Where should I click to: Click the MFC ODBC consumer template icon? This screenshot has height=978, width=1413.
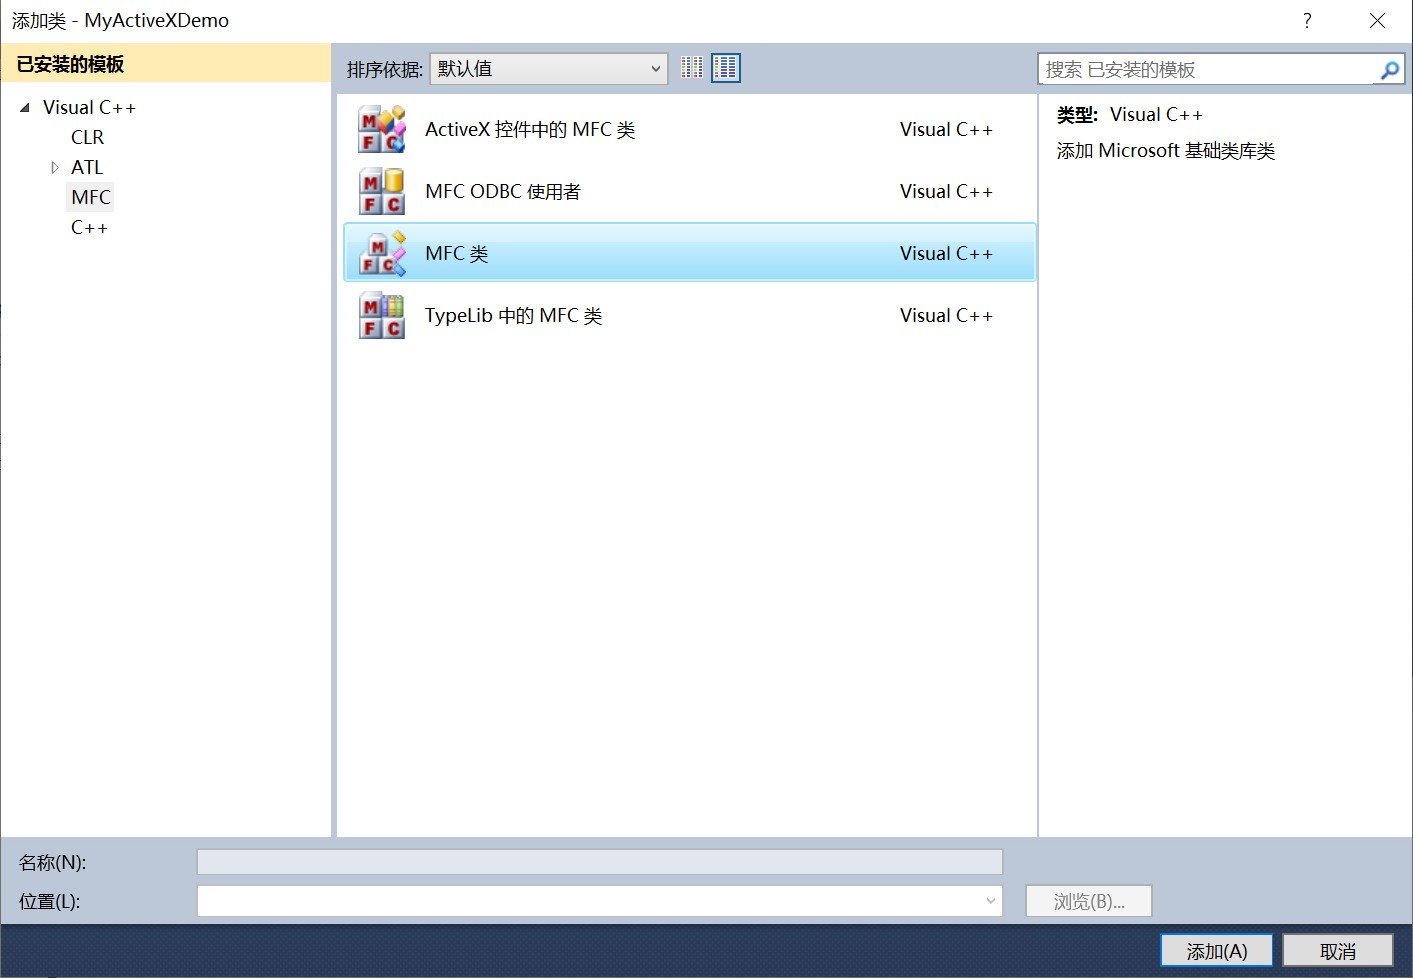pyautogui.click(x=382, y=192)
